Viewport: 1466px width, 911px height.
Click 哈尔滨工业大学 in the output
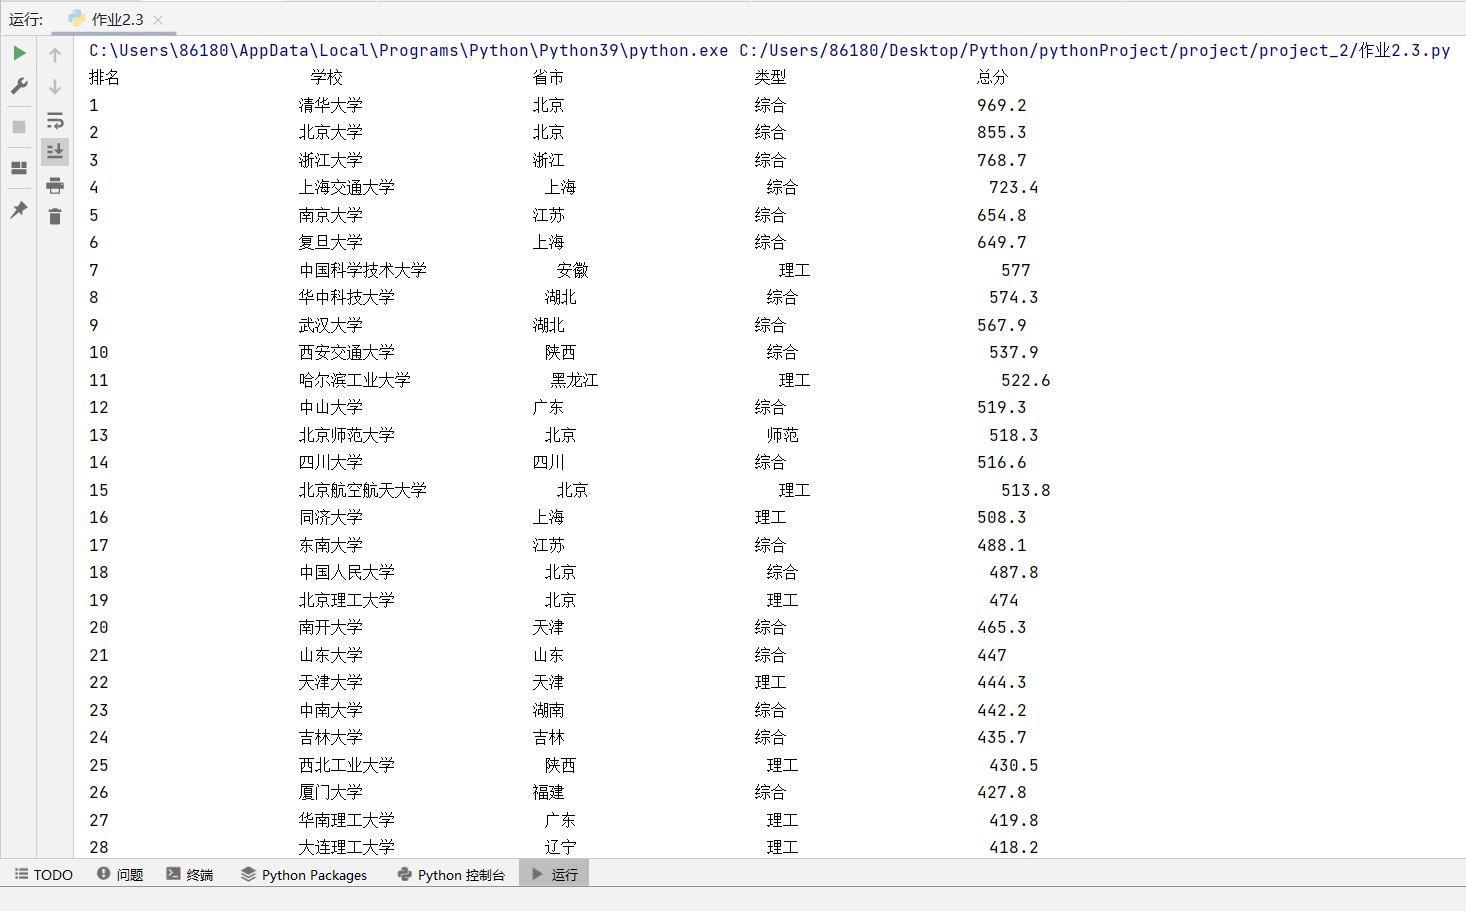click(354, 380)
